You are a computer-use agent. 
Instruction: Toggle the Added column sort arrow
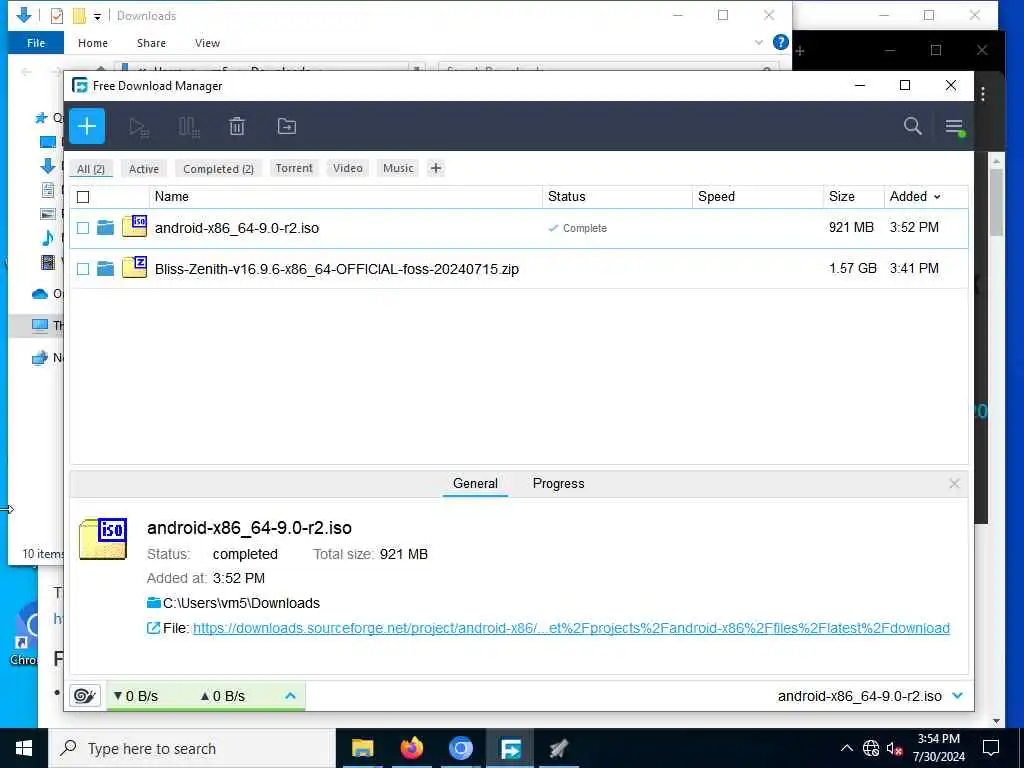tap(938, 197)
